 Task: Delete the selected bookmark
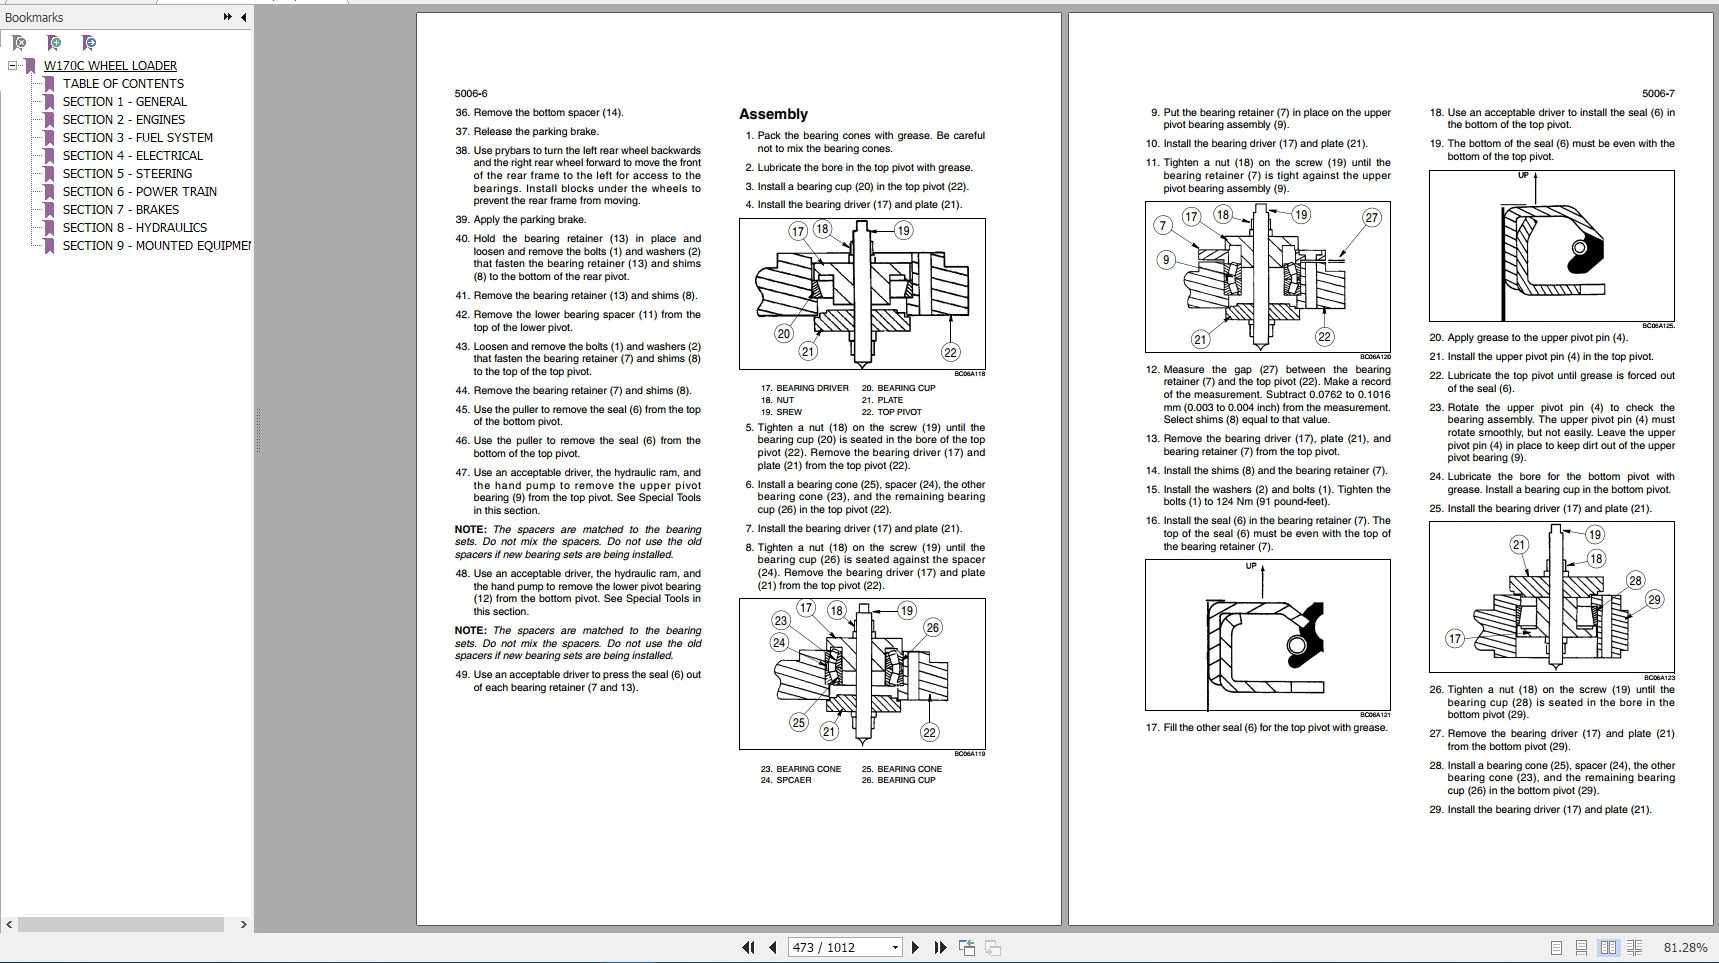[18, 43]
